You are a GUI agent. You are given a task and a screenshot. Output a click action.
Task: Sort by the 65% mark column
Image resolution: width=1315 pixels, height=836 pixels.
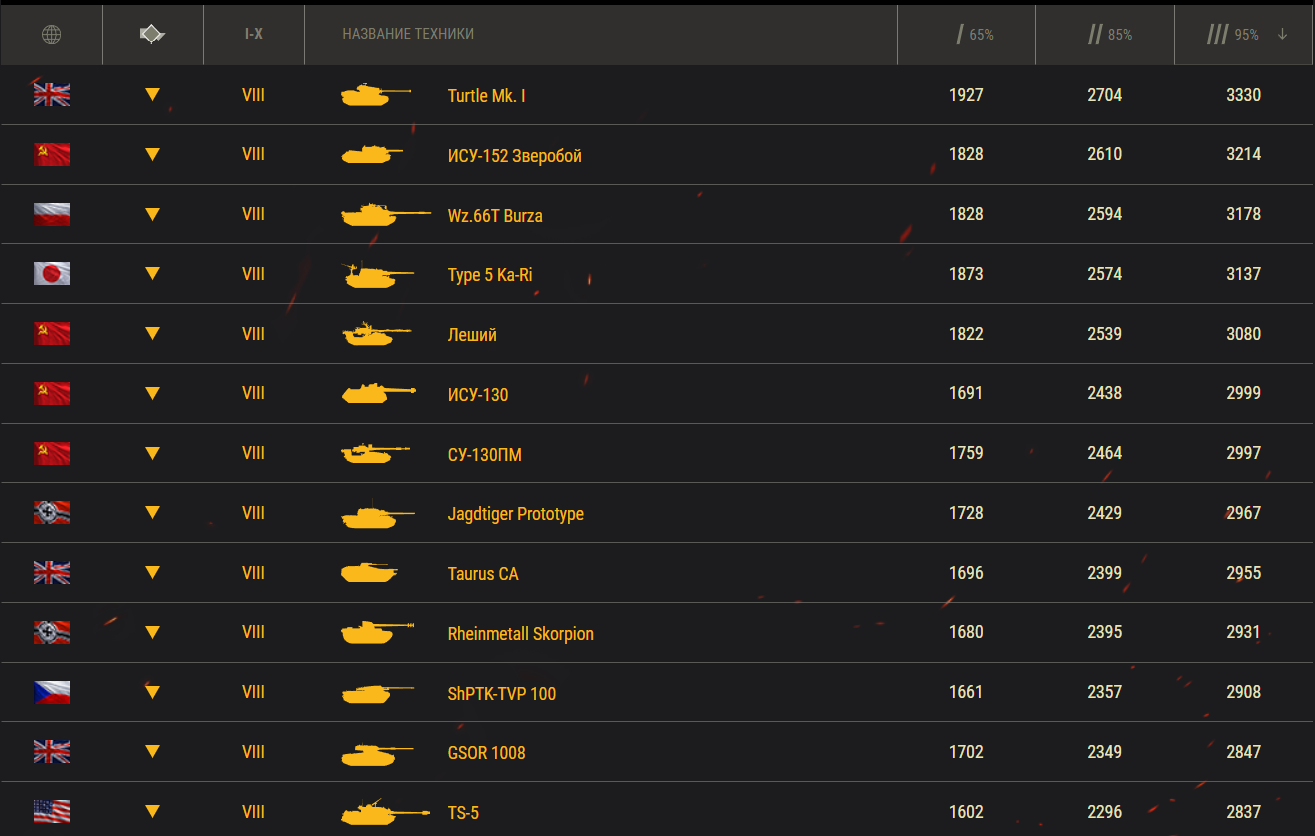pos(975,35)
